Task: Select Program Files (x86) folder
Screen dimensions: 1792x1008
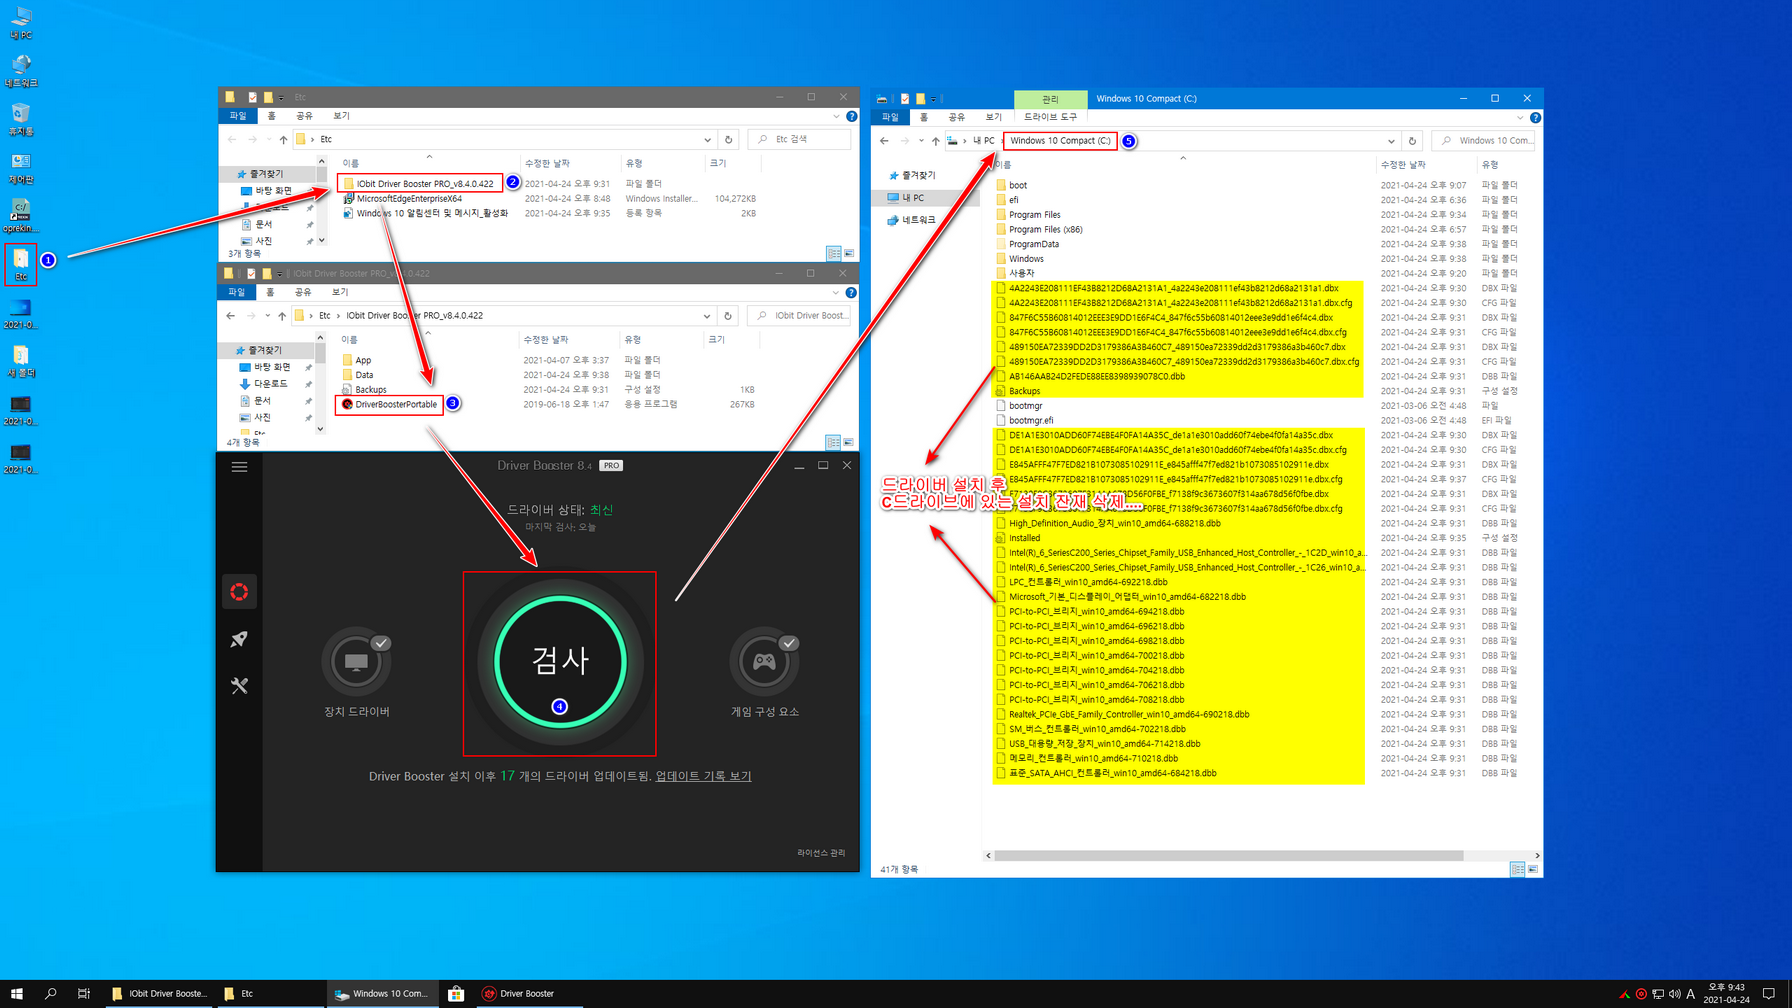Action: click(x=1039, y=229)
